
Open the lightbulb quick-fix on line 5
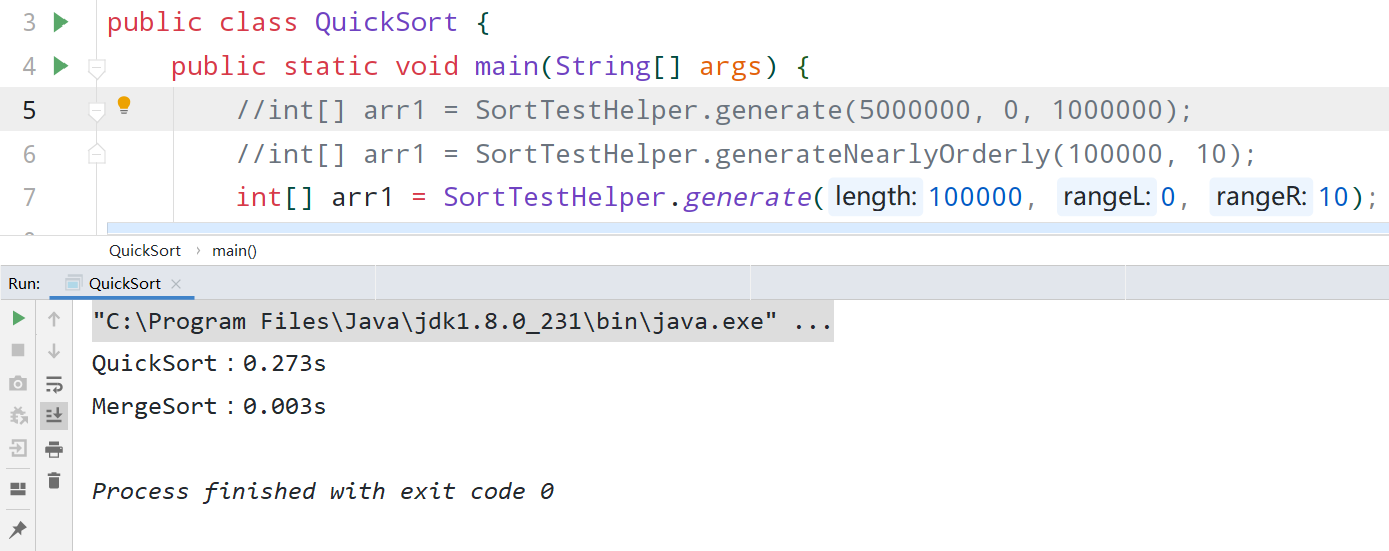(x=124, y=105)
